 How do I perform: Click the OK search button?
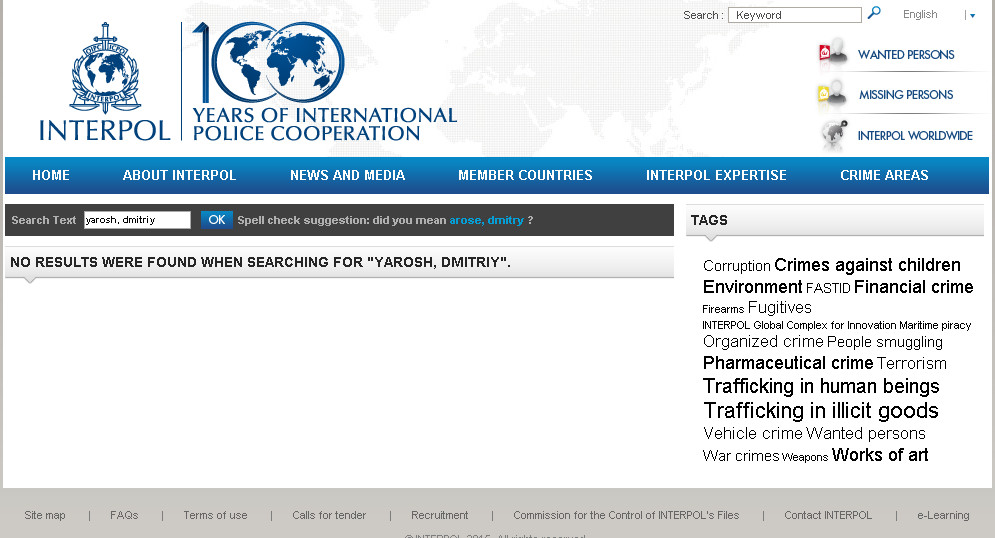click(216, 220)
